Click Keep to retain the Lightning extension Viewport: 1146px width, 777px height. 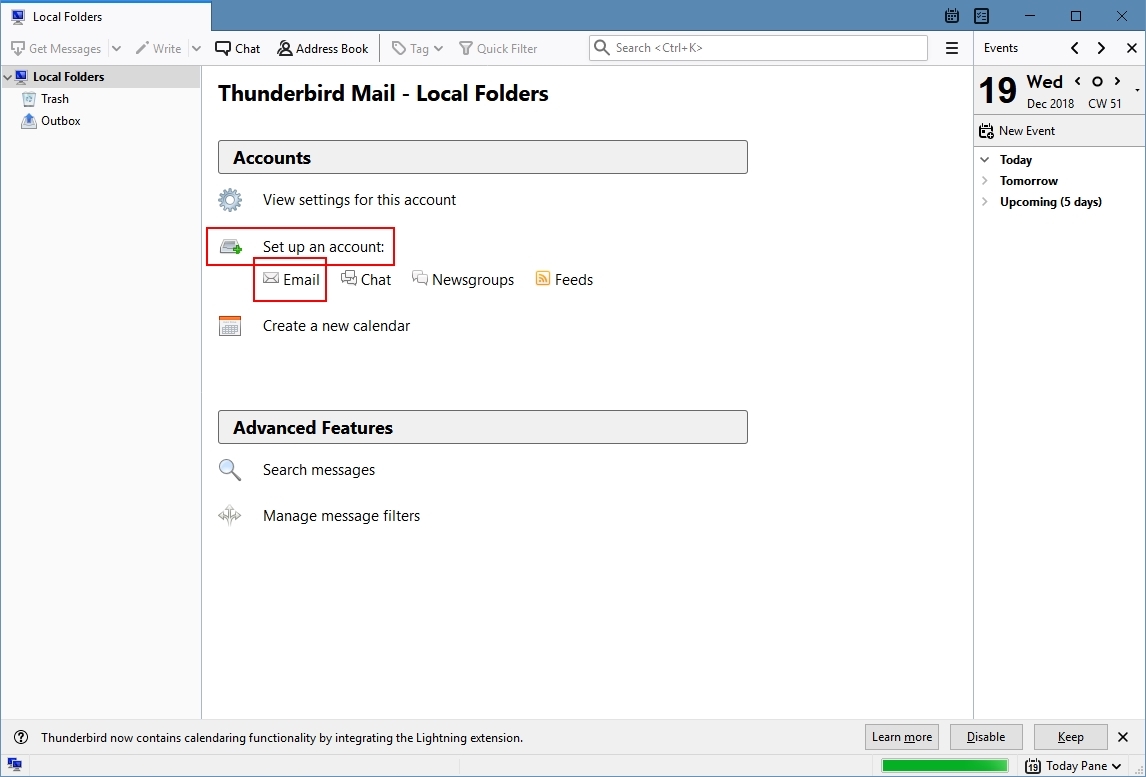(1070, 737)
